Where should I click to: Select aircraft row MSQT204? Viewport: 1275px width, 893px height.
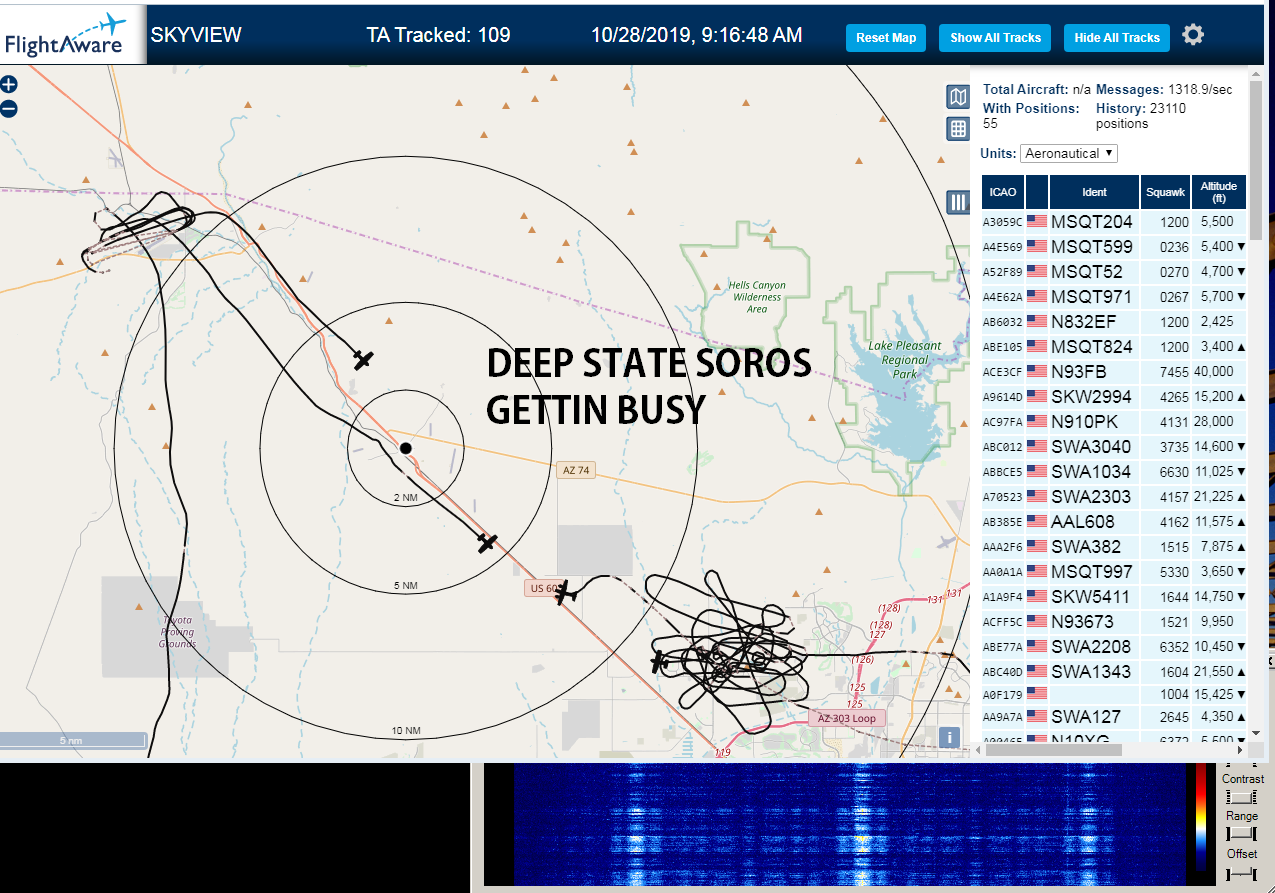pyautogui.click(x=1114, y=222)
